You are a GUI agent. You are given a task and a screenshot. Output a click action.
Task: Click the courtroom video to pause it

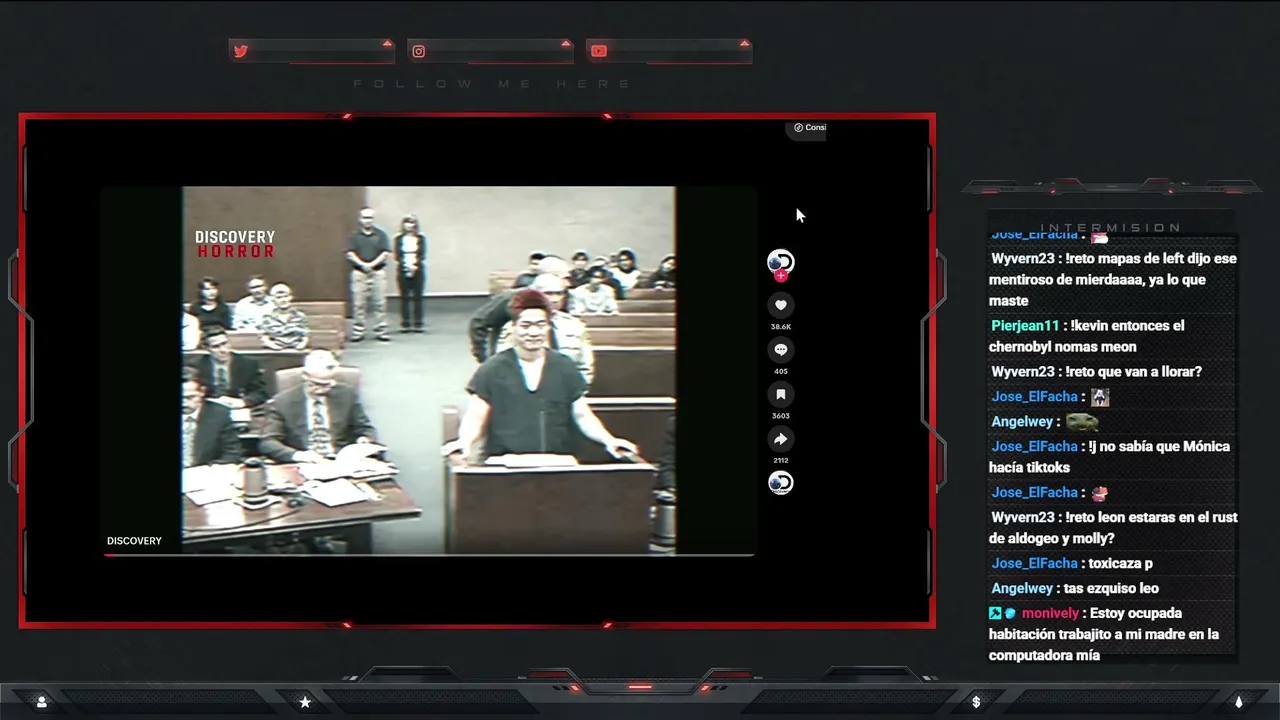(x=428, y=370)
